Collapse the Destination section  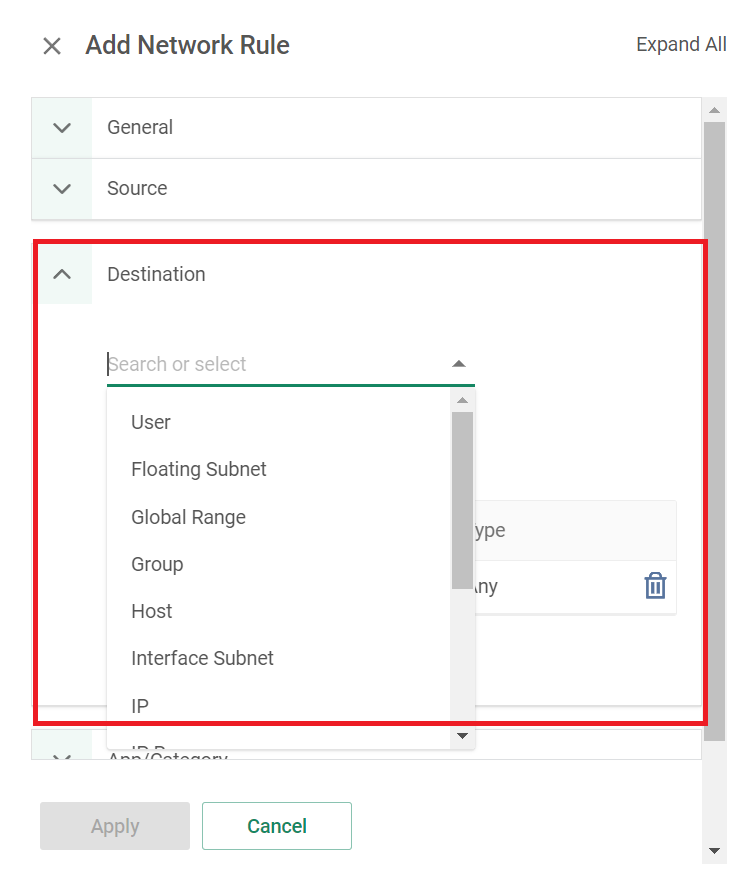pyautogui.click(x=62, y=274)
